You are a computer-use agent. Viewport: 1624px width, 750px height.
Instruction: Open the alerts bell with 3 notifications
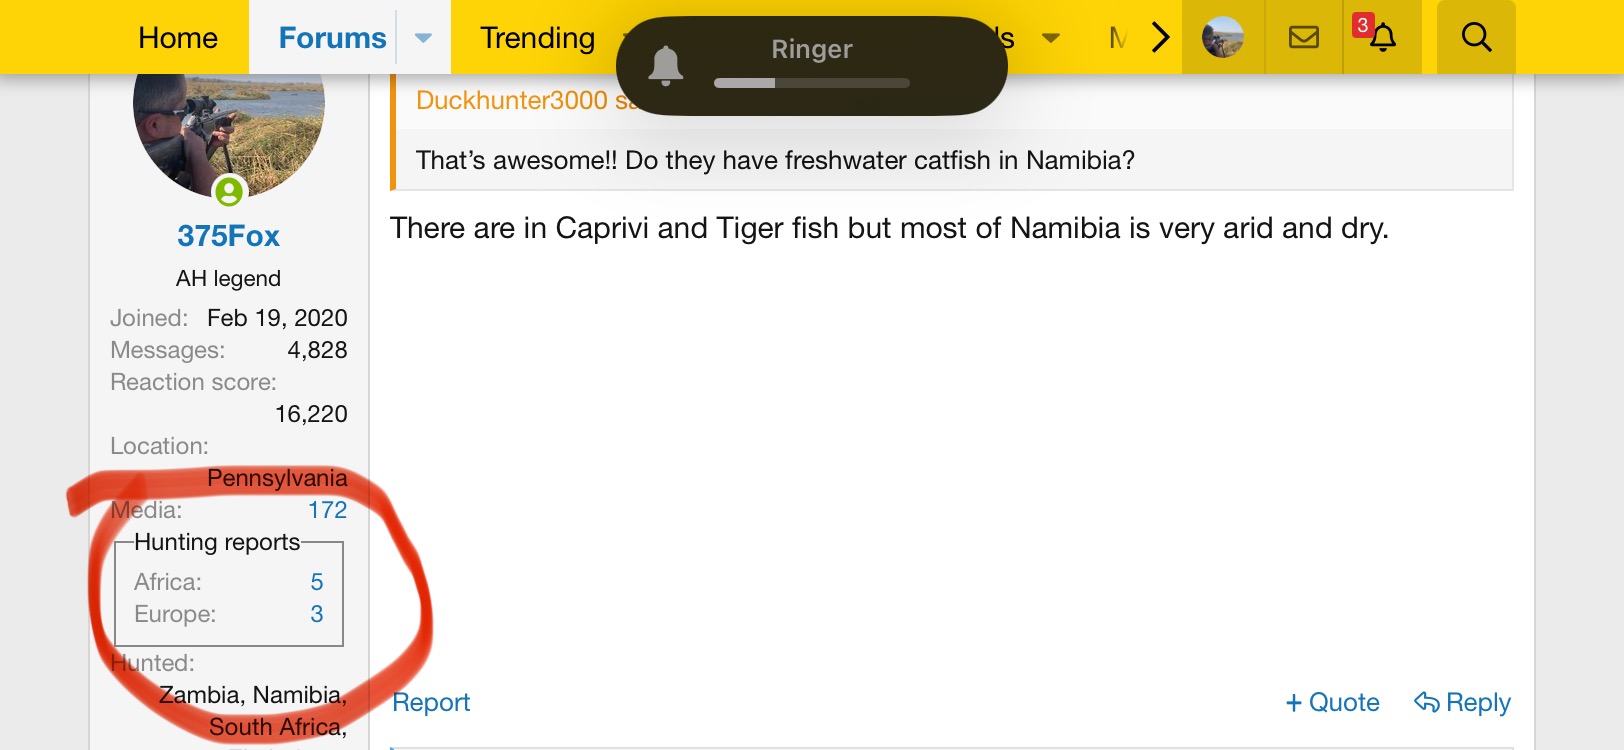1382,38
